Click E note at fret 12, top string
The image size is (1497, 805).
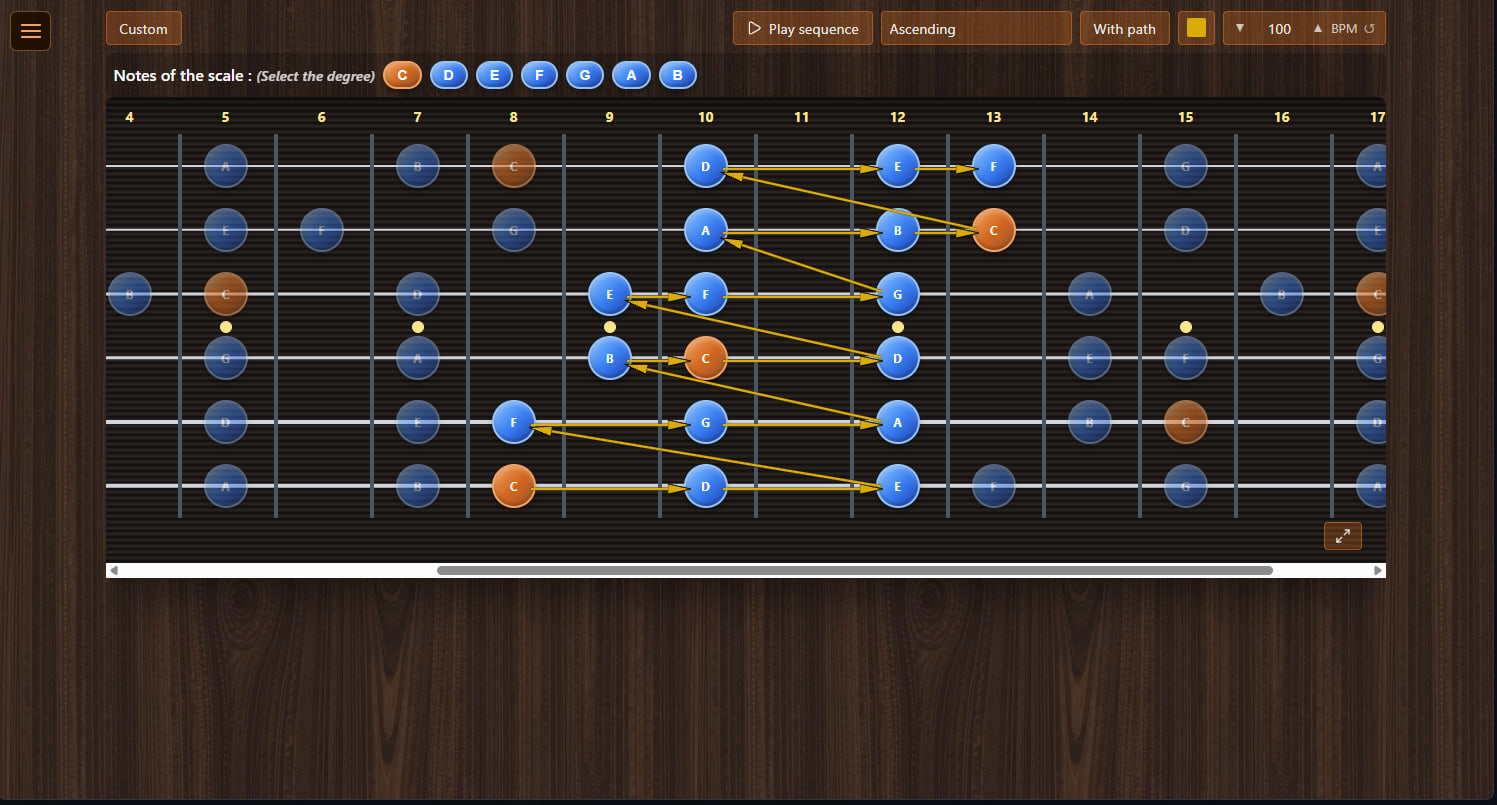coord(898,166)
